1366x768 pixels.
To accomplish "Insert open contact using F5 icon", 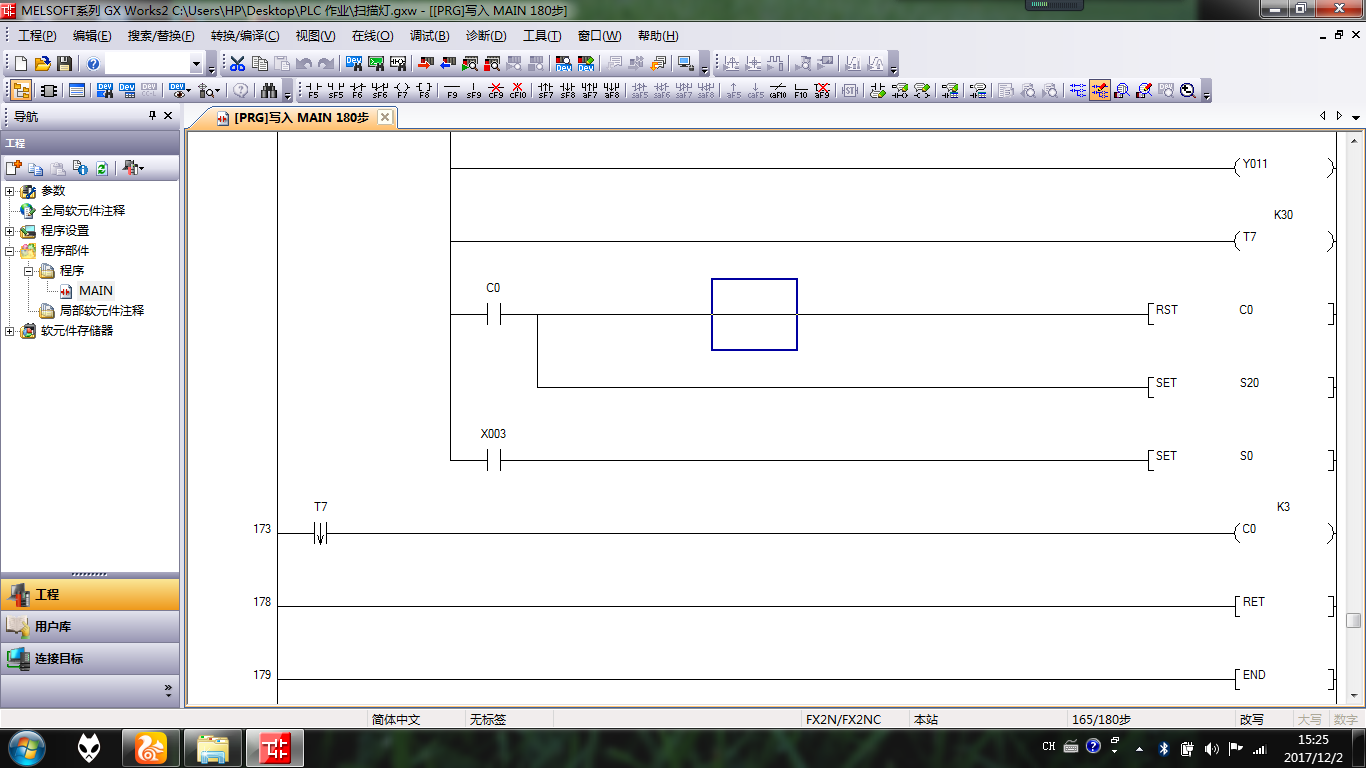I will coord(313,91).
